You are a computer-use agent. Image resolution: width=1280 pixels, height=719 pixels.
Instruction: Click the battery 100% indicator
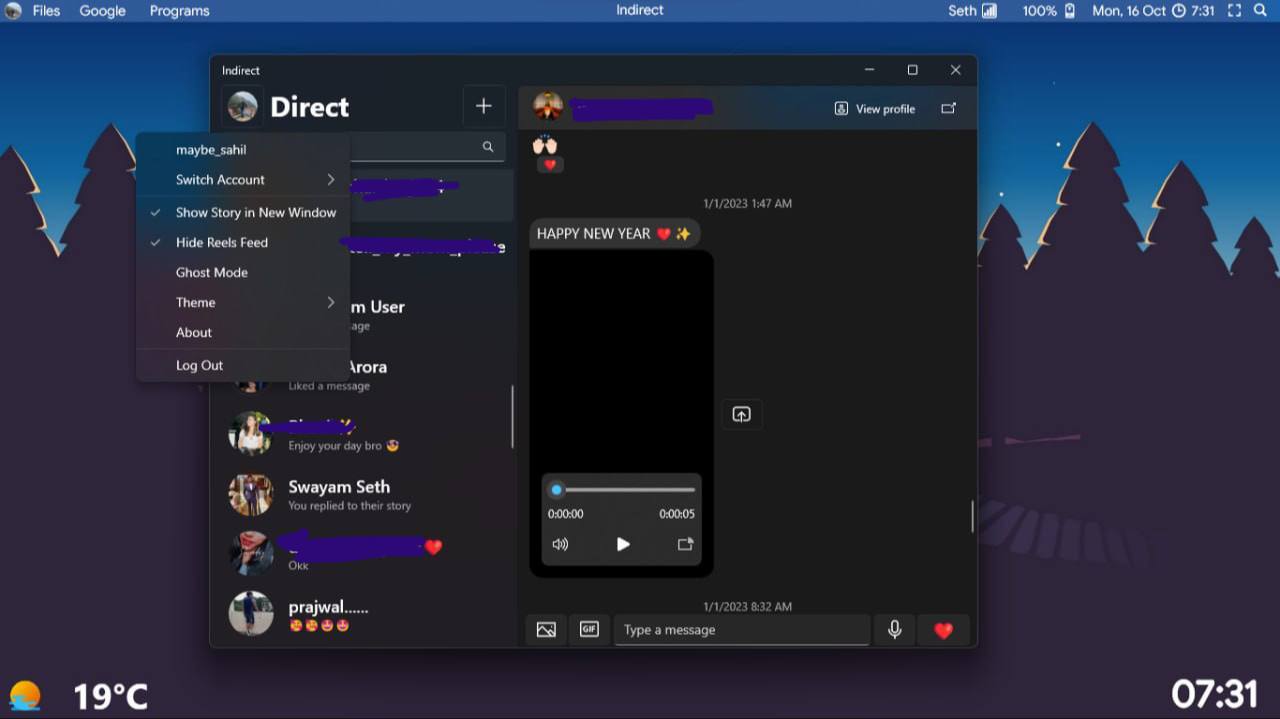(1048, 11)
